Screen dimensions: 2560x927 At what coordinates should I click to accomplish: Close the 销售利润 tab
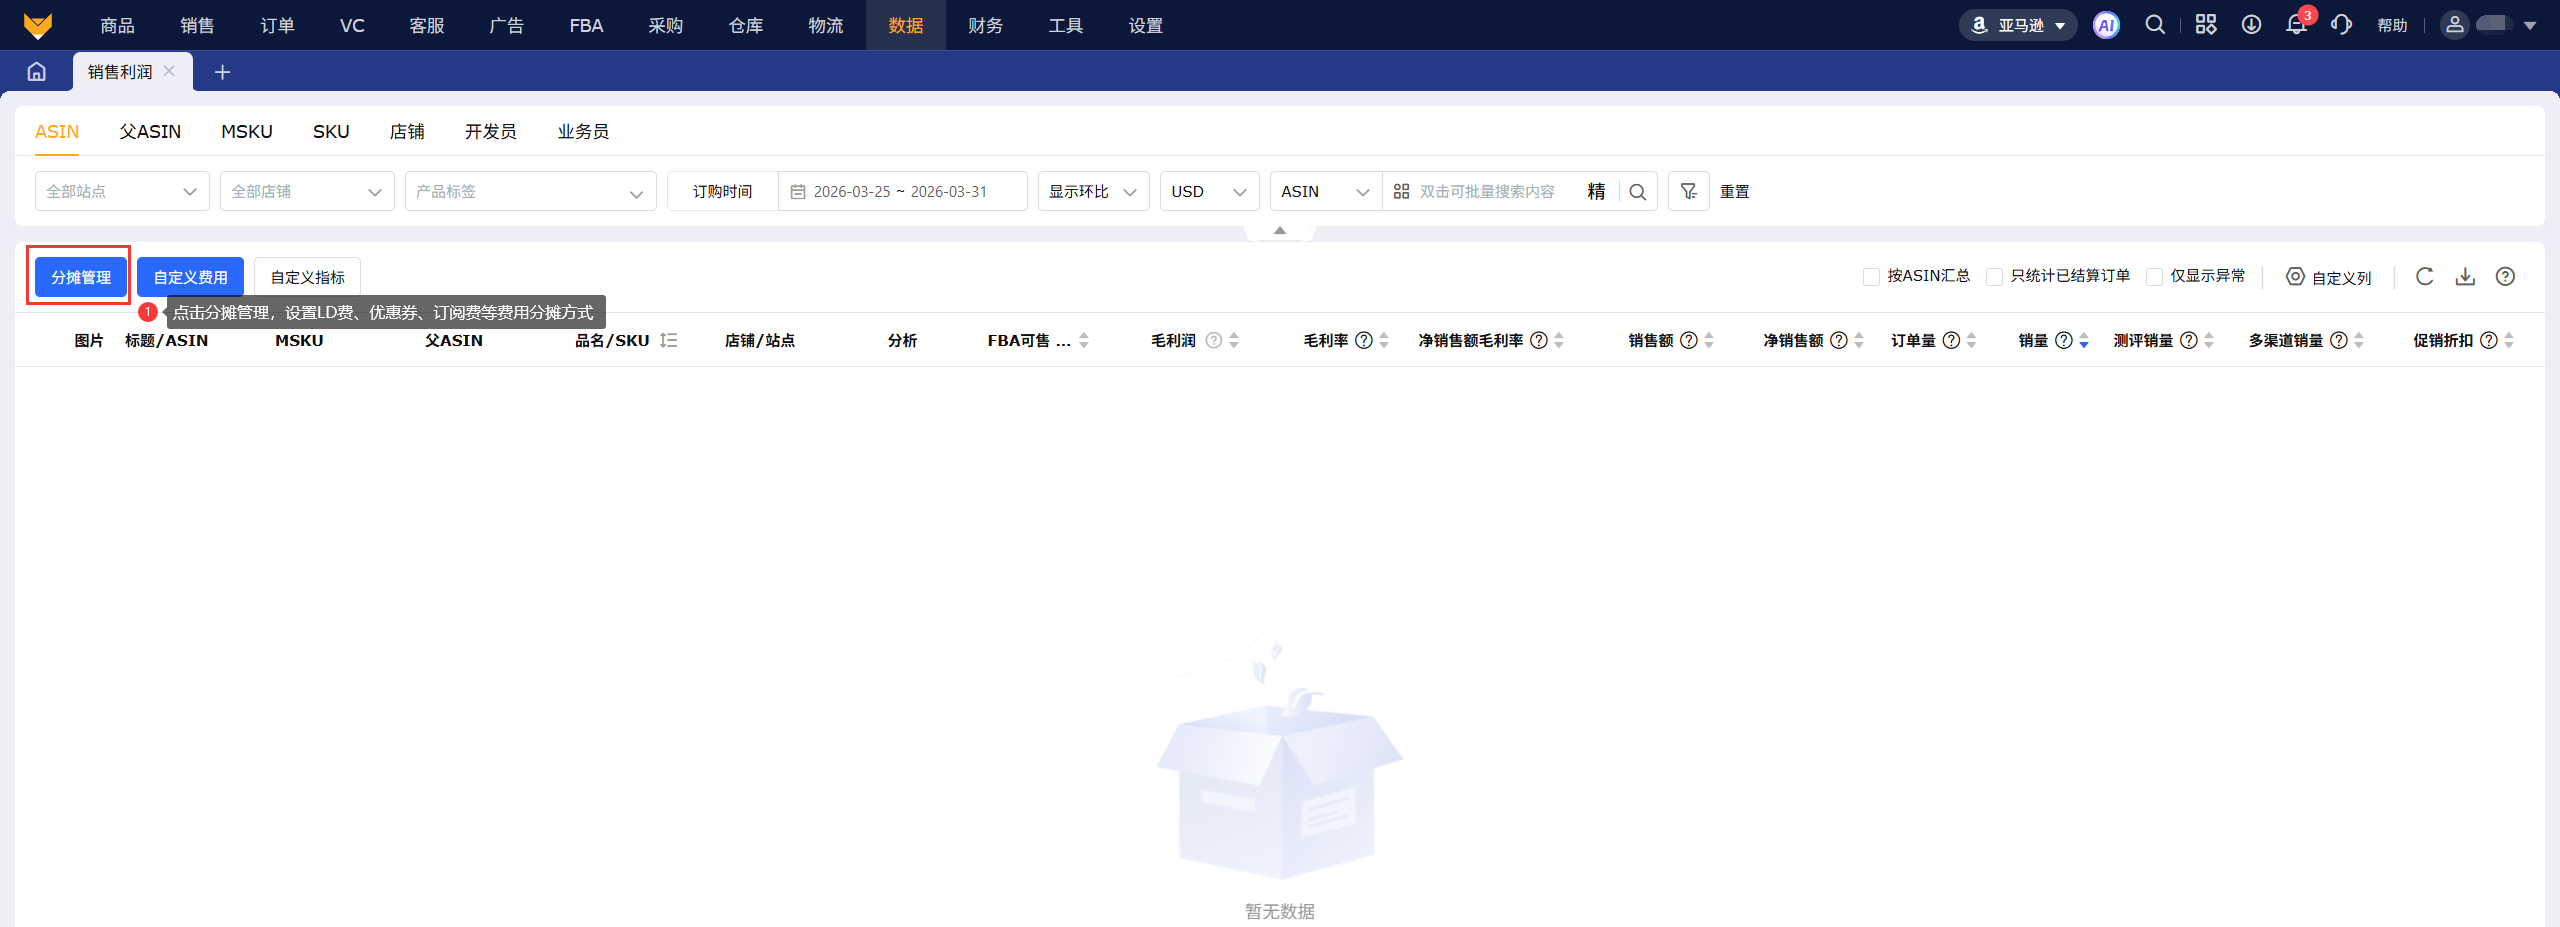pos(169,71)
